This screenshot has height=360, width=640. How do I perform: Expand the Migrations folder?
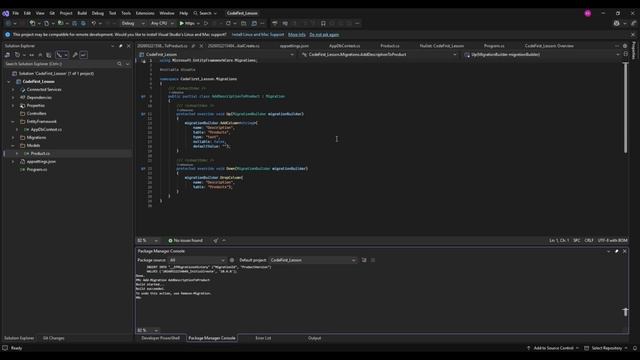coord(13,138)
